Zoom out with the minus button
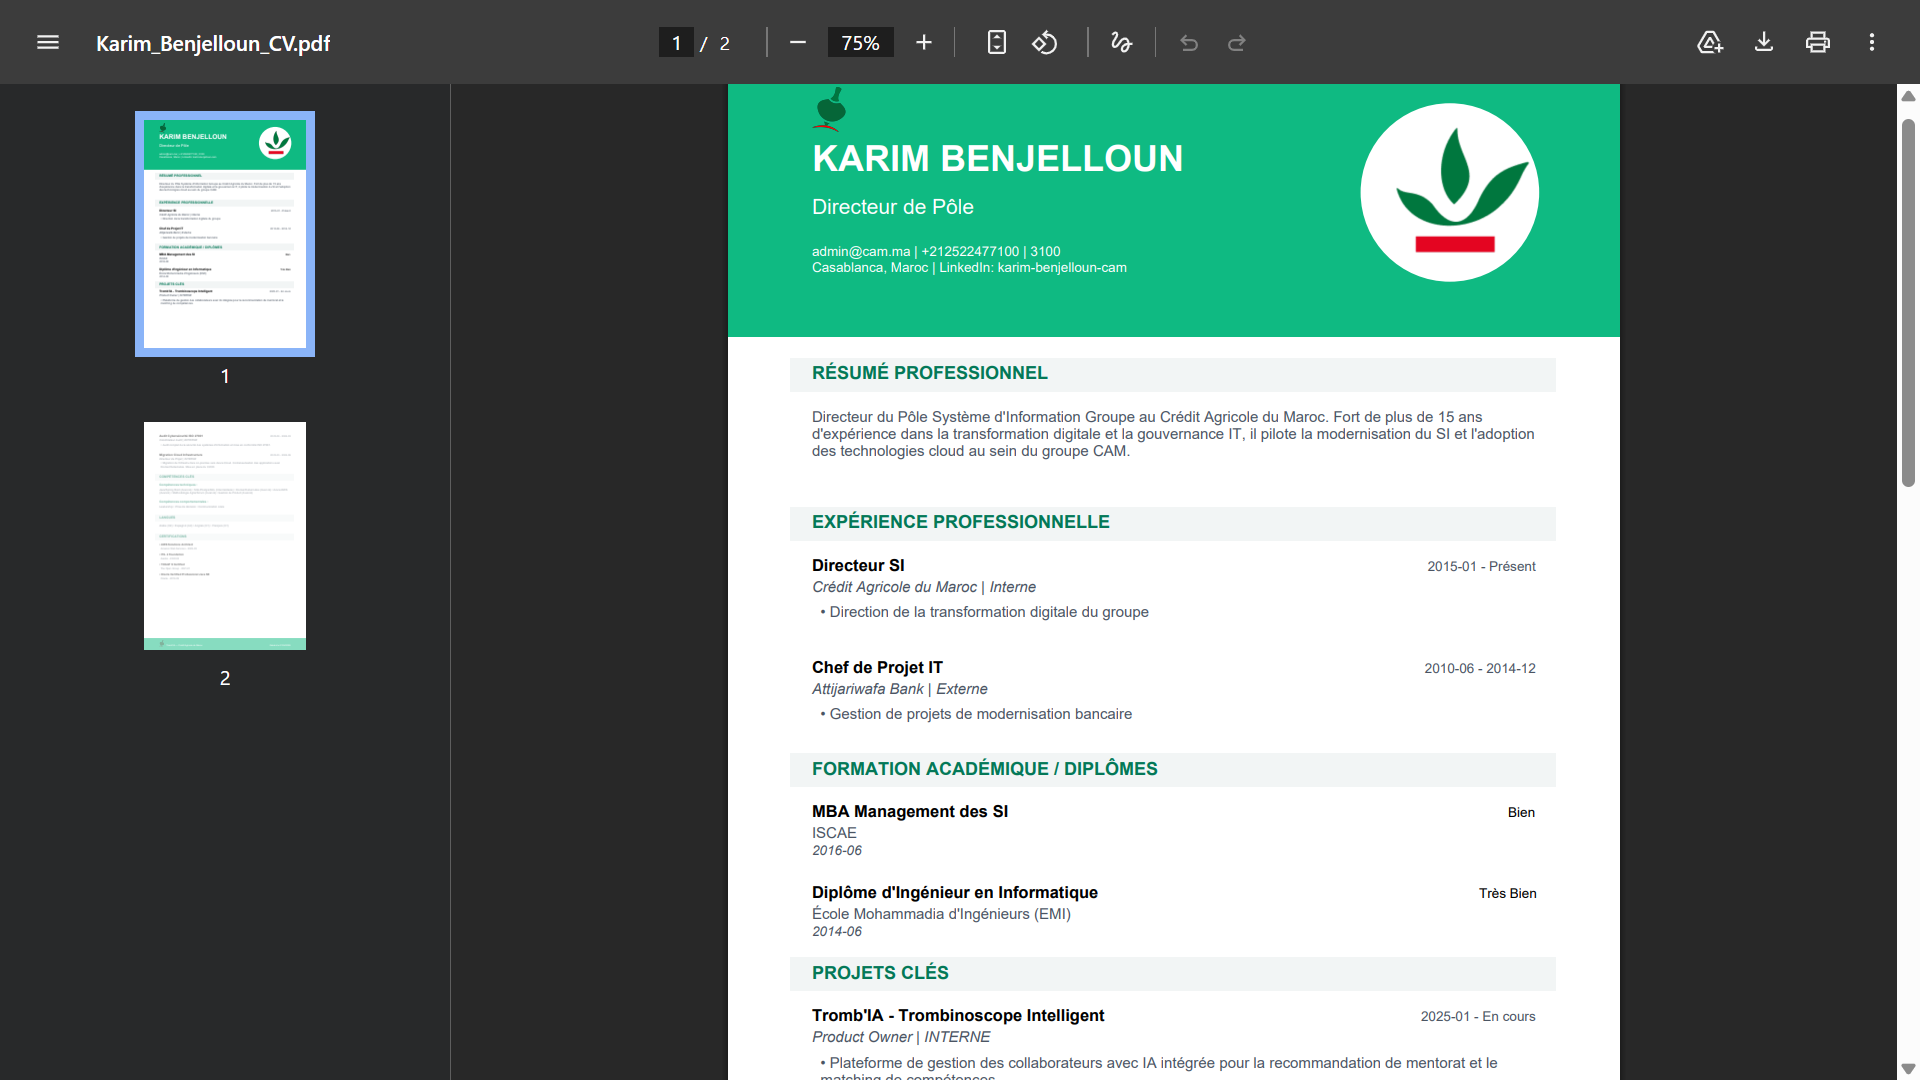1920x1080 pixels. pos(798,43)
